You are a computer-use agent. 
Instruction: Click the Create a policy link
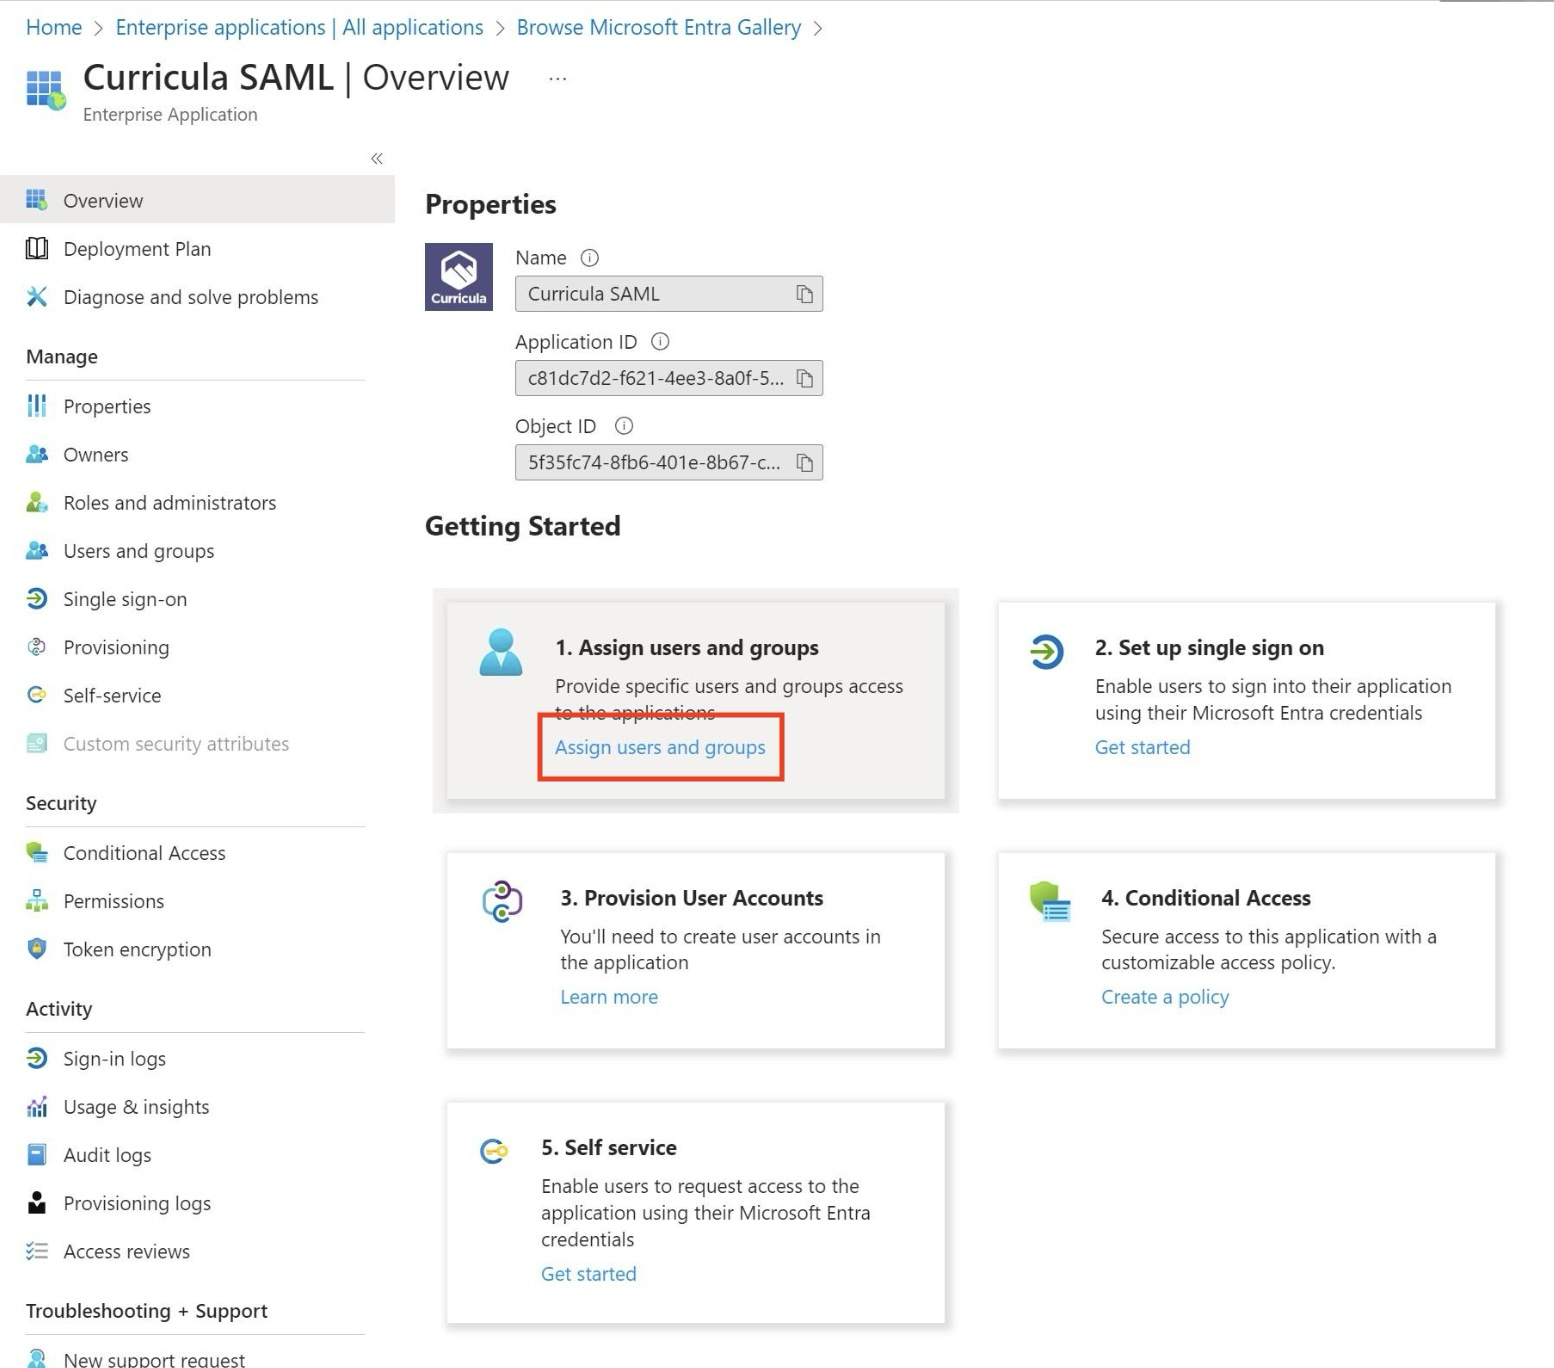click(1165, 997)
